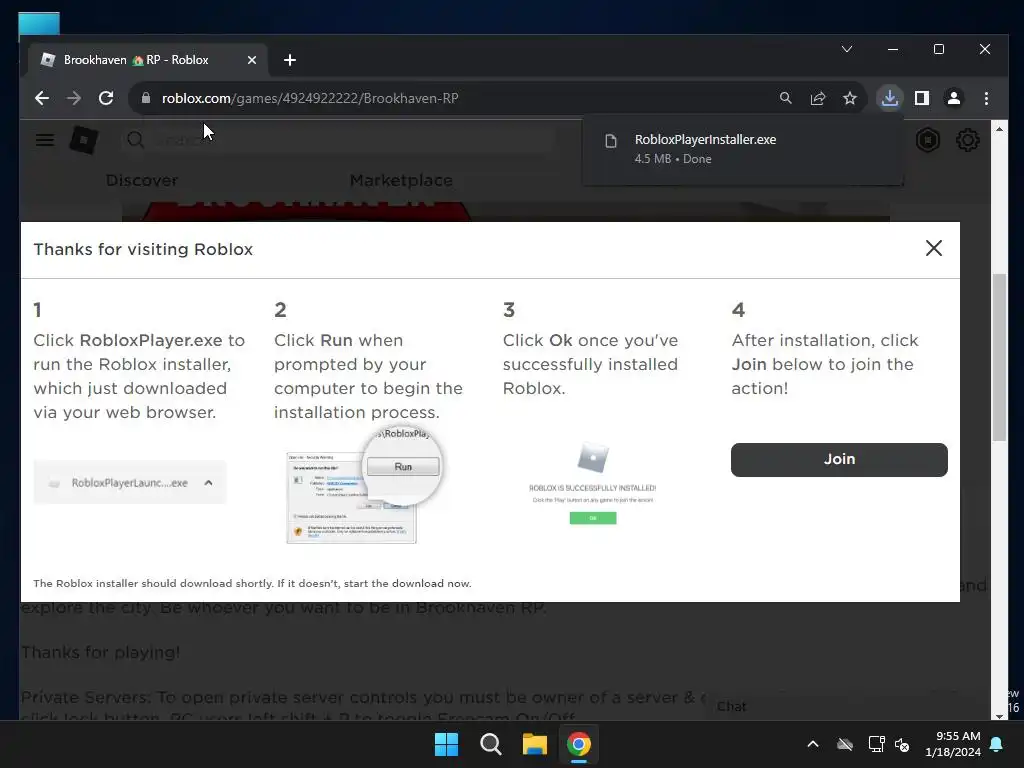The height and width of the screenshot is (768, 1024).
Task: Go back to previous page
Action: pyautogui.click(x=42, y=99)
